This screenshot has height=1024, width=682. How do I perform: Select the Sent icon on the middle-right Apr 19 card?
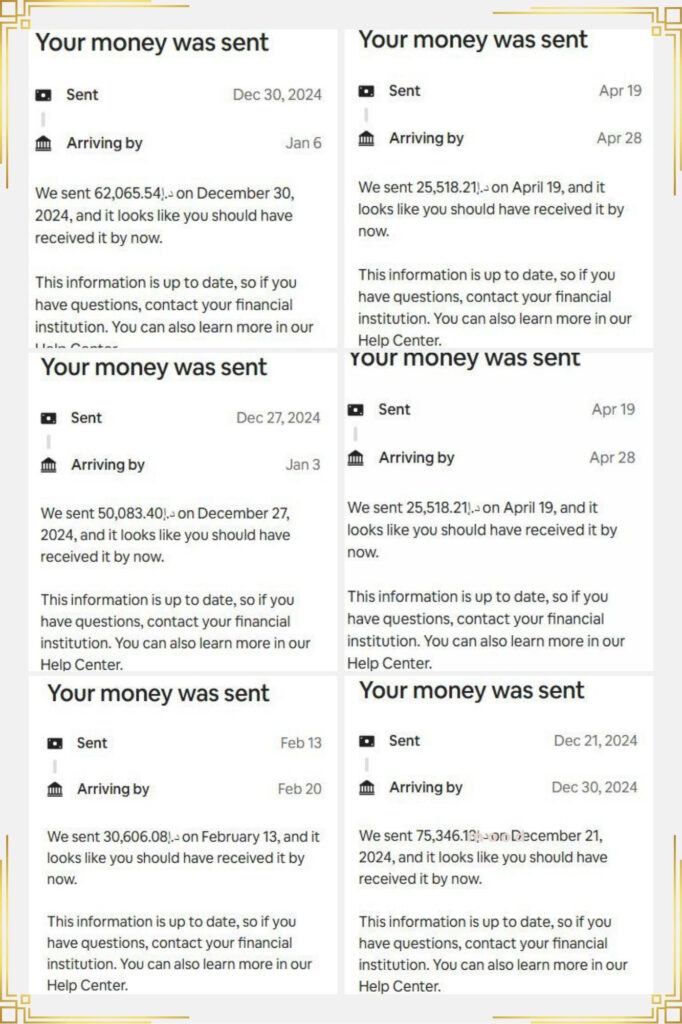(355, 409)
